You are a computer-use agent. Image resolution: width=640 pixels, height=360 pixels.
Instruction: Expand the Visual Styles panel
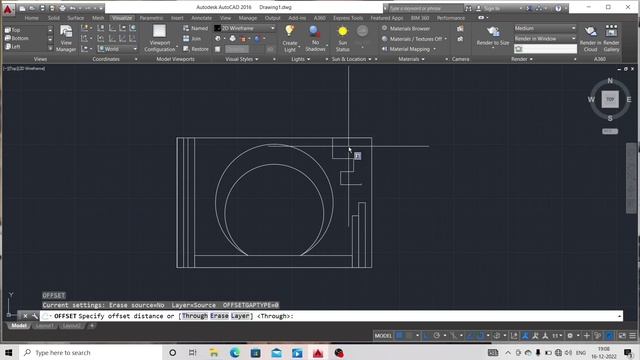click(242, 59)
